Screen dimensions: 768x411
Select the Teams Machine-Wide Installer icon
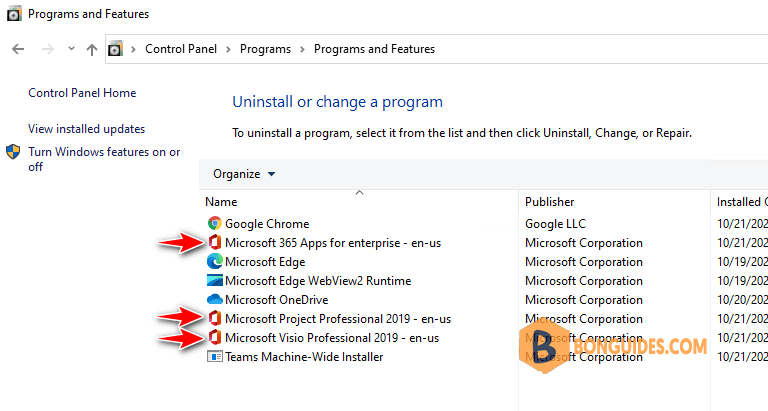click(215, 357)
